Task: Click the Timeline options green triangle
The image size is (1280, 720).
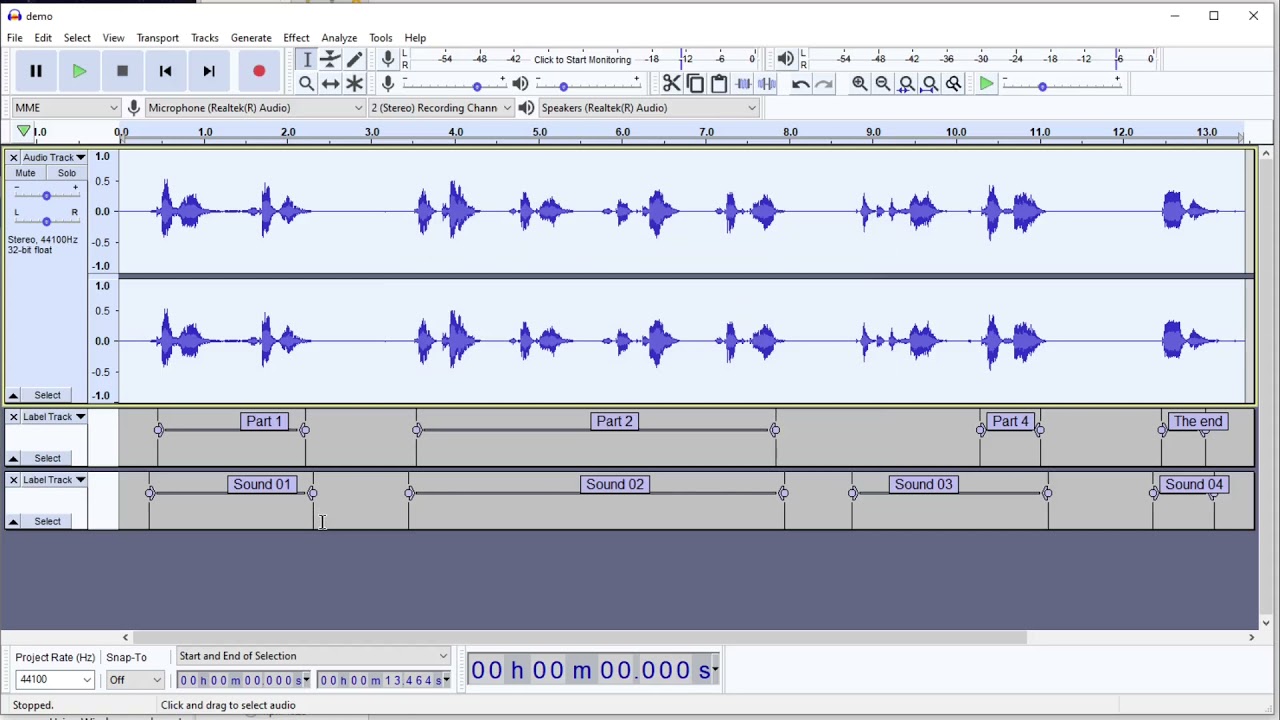Action: point(23,131)
